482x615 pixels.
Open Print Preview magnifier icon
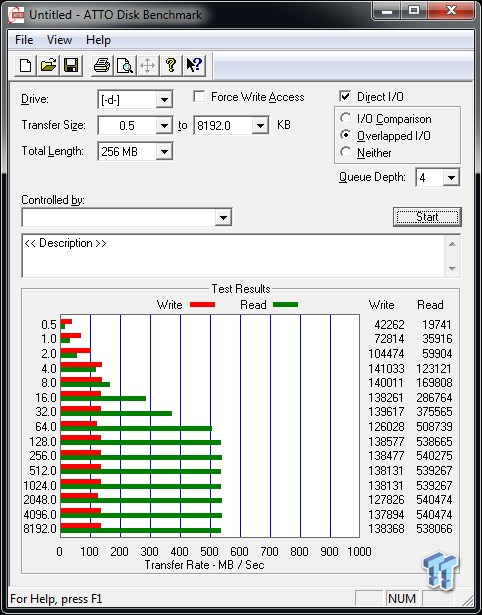(x=125, y=65)
